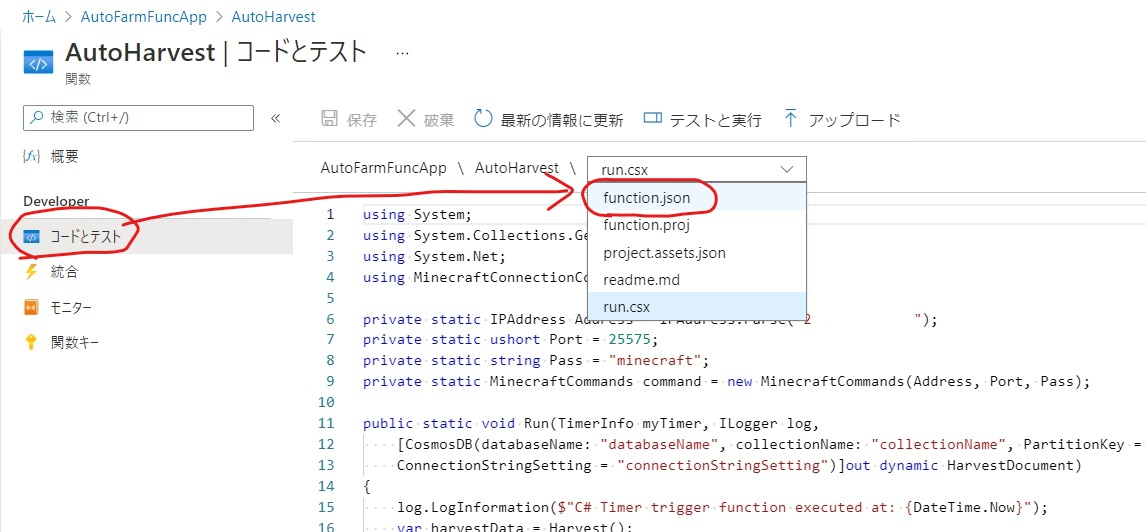Click line number 14 in the gutter
1146x532 pixels.
[x=325, y=486]
